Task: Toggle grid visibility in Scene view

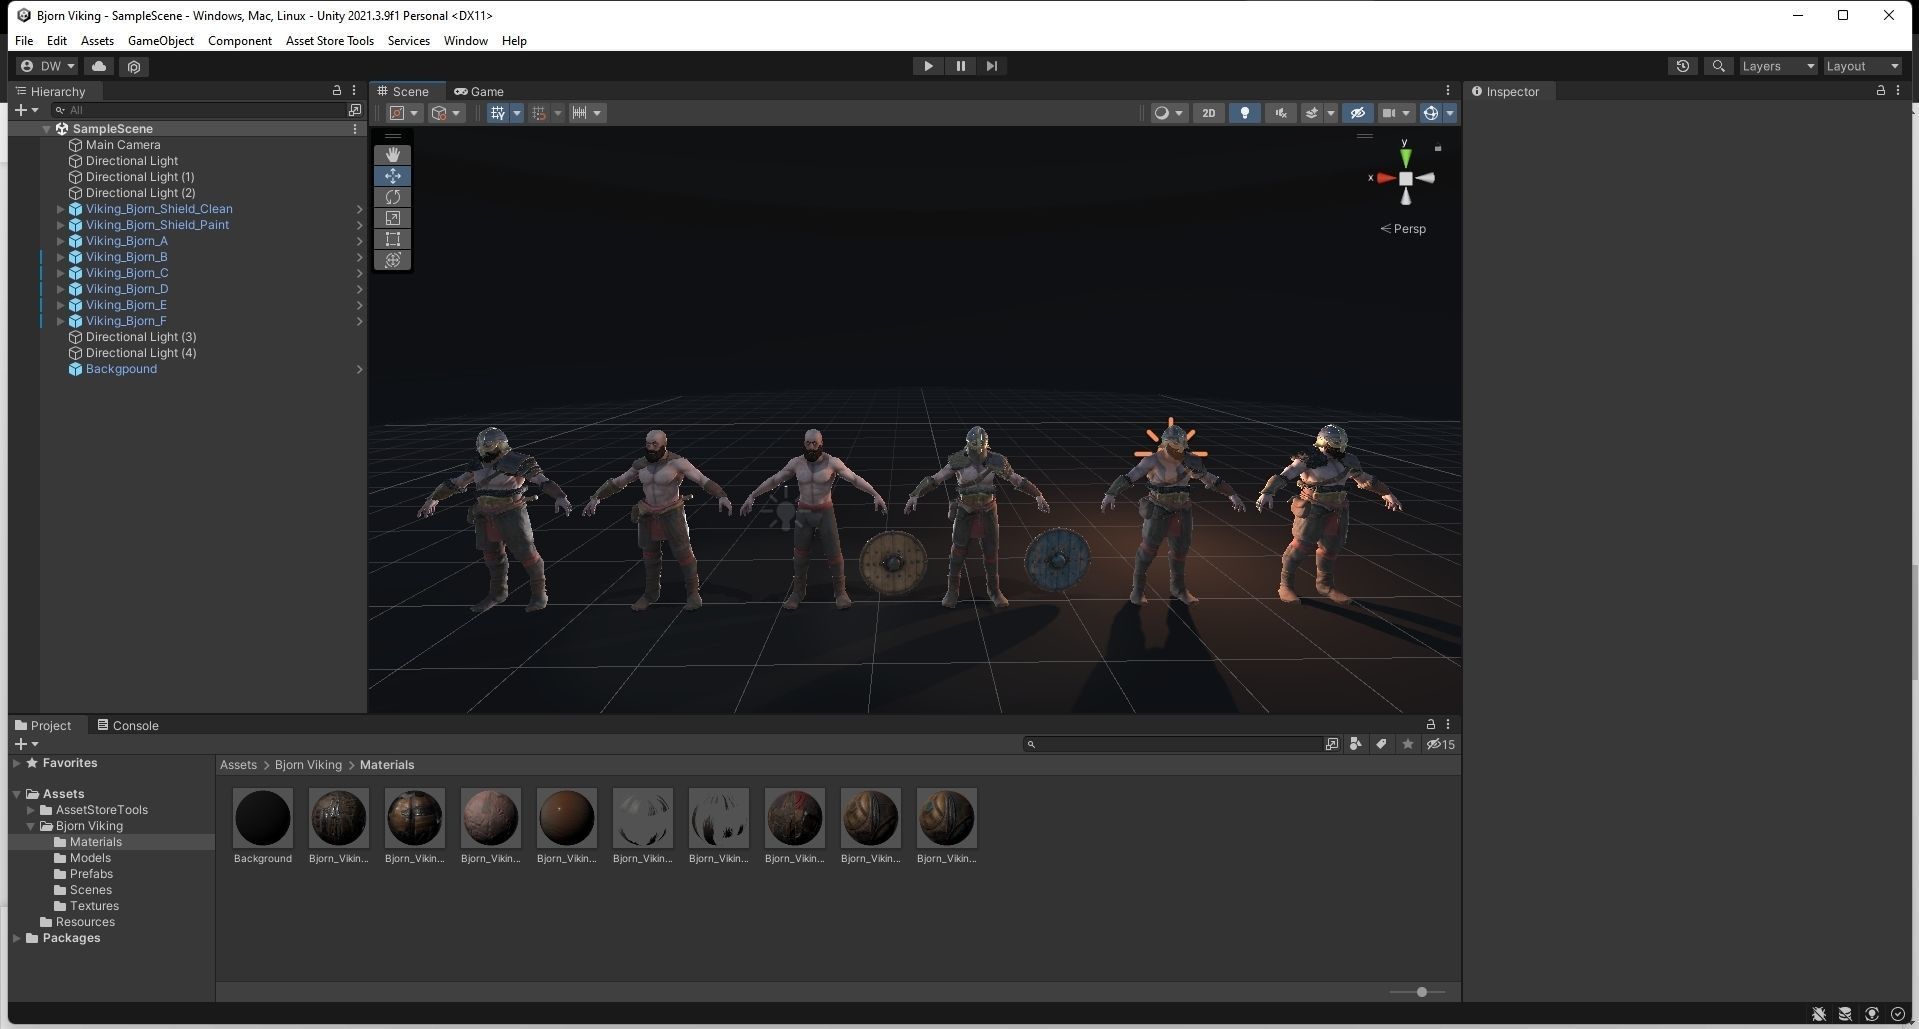Action: (497, 113)
